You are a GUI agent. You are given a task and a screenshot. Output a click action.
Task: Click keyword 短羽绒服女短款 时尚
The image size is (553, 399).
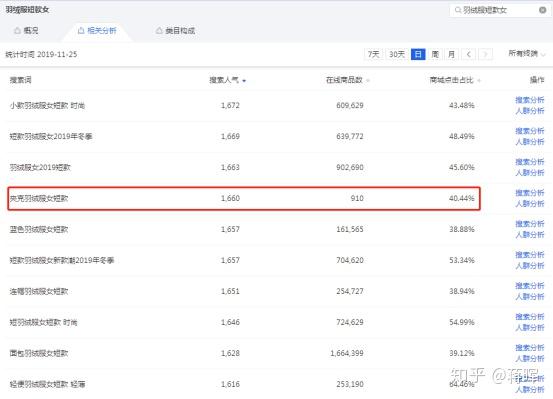pyautogui.click(x=43, y=322)
